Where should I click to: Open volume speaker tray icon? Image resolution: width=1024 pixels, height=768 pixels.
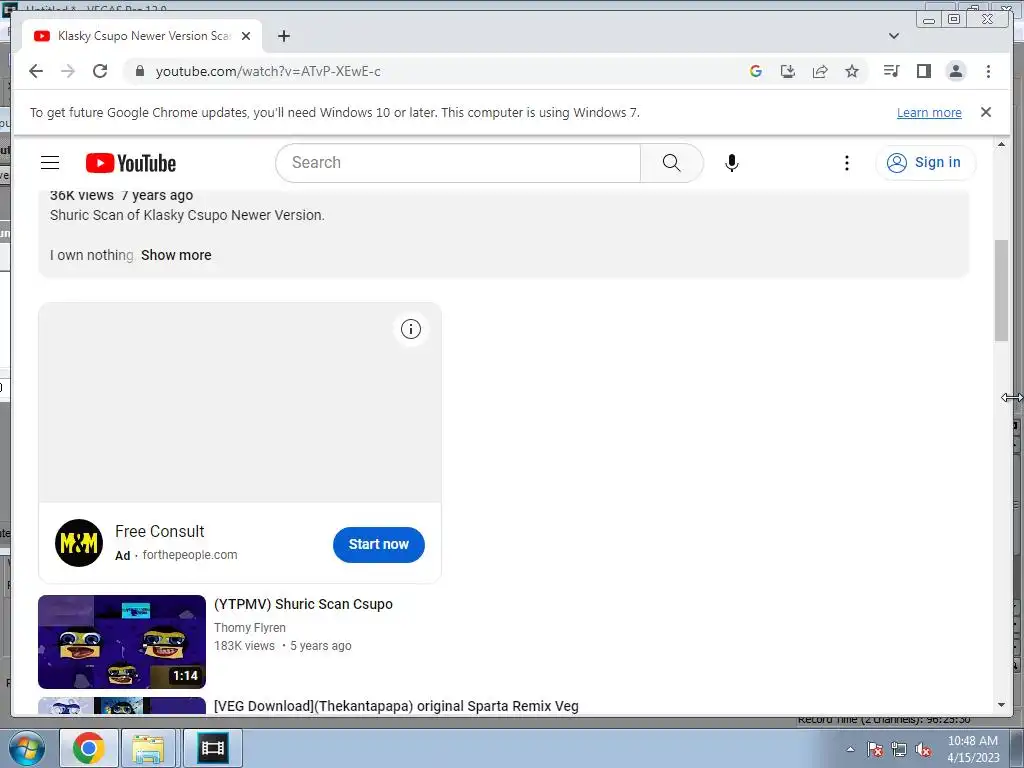tap(923, 749)
